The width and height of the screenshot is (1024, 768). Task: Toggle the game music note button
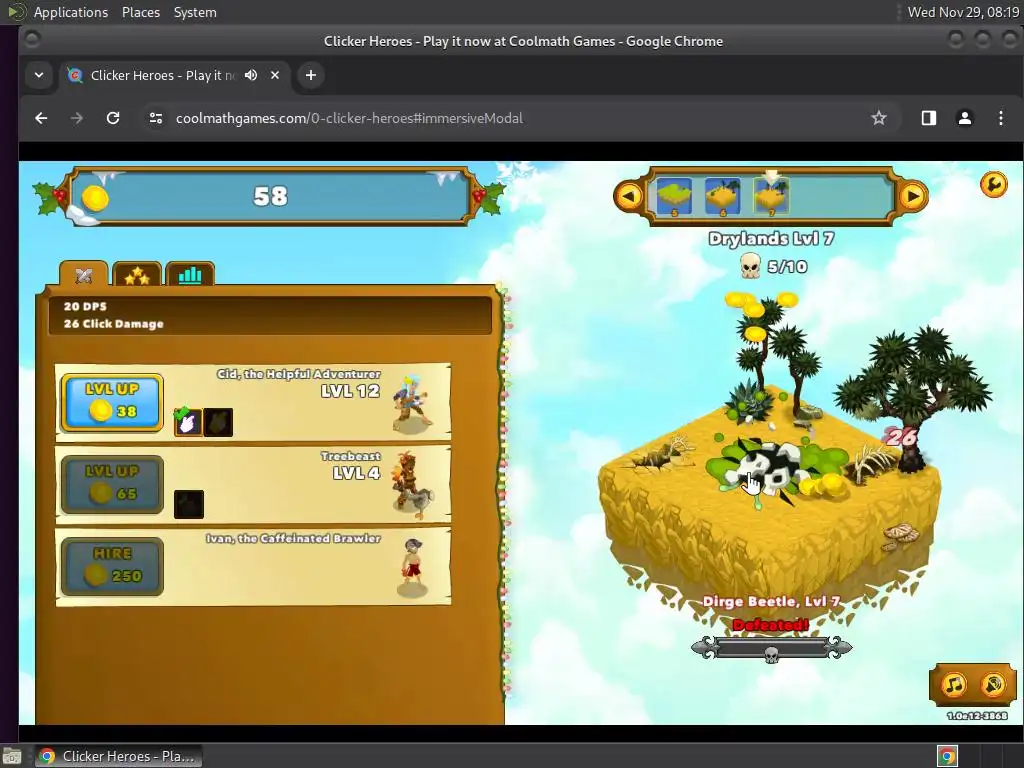pos(953,684)
